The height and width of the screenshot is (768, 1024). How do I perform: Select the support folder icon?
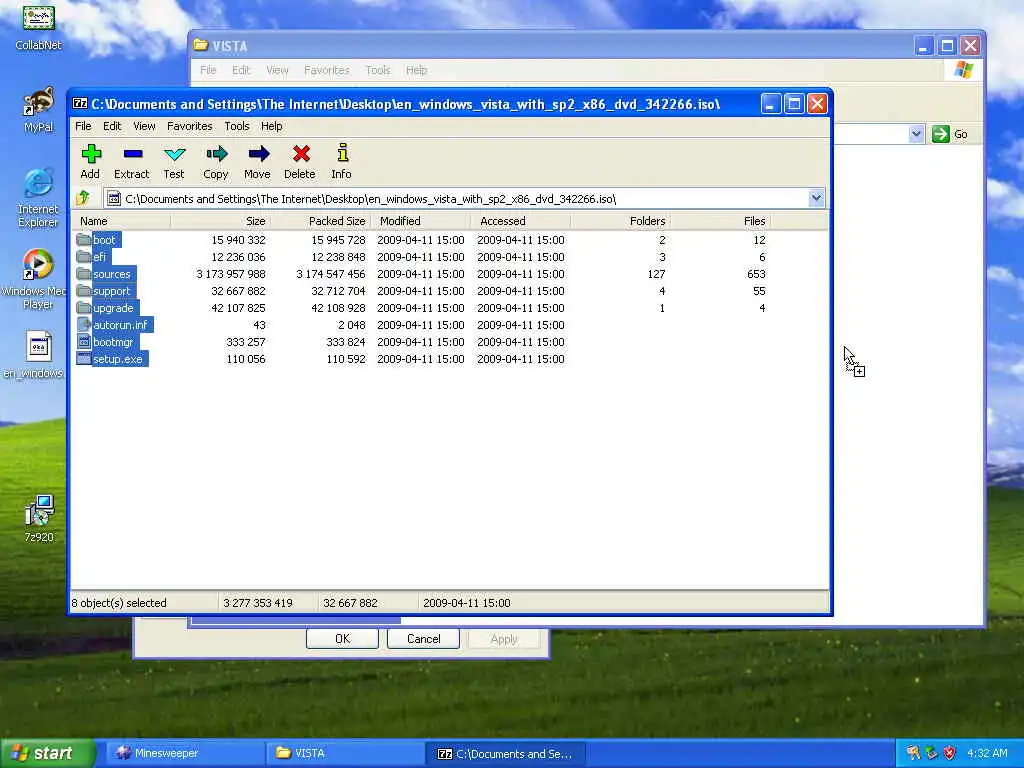click(84, 291)
